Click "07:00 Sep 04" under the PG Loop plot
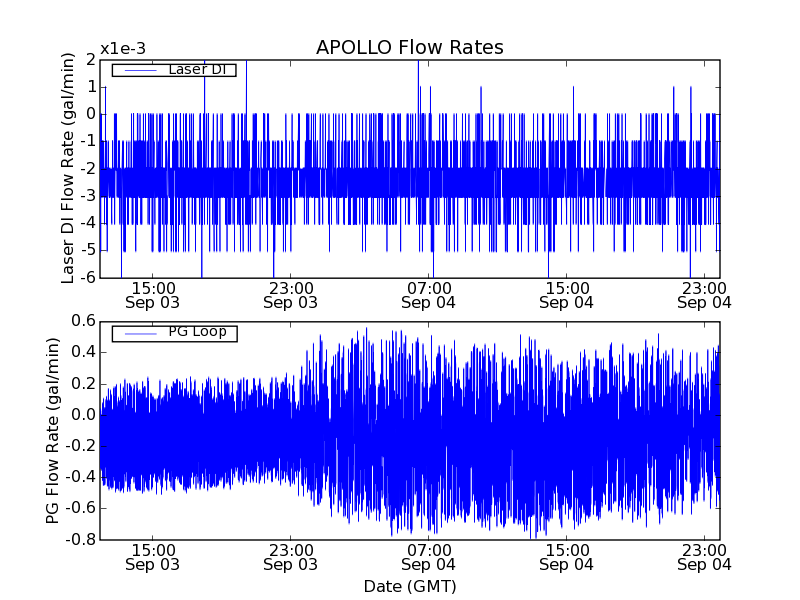 point(429,558)
